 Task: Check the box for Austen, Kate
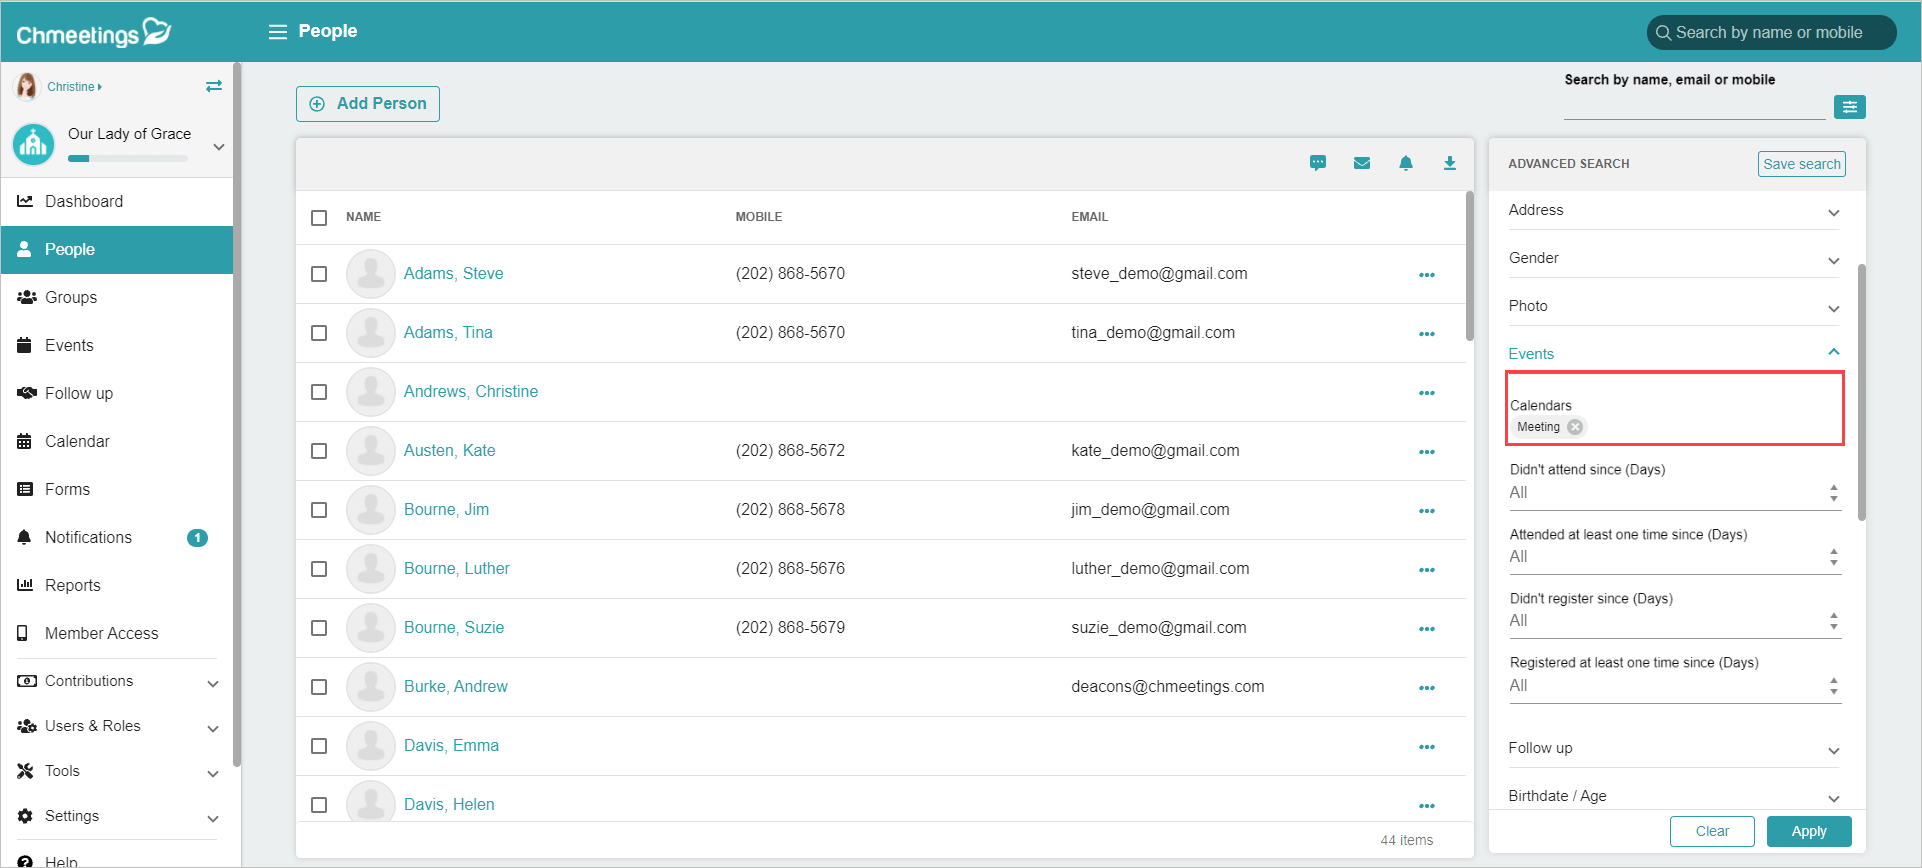coord(319,451)
